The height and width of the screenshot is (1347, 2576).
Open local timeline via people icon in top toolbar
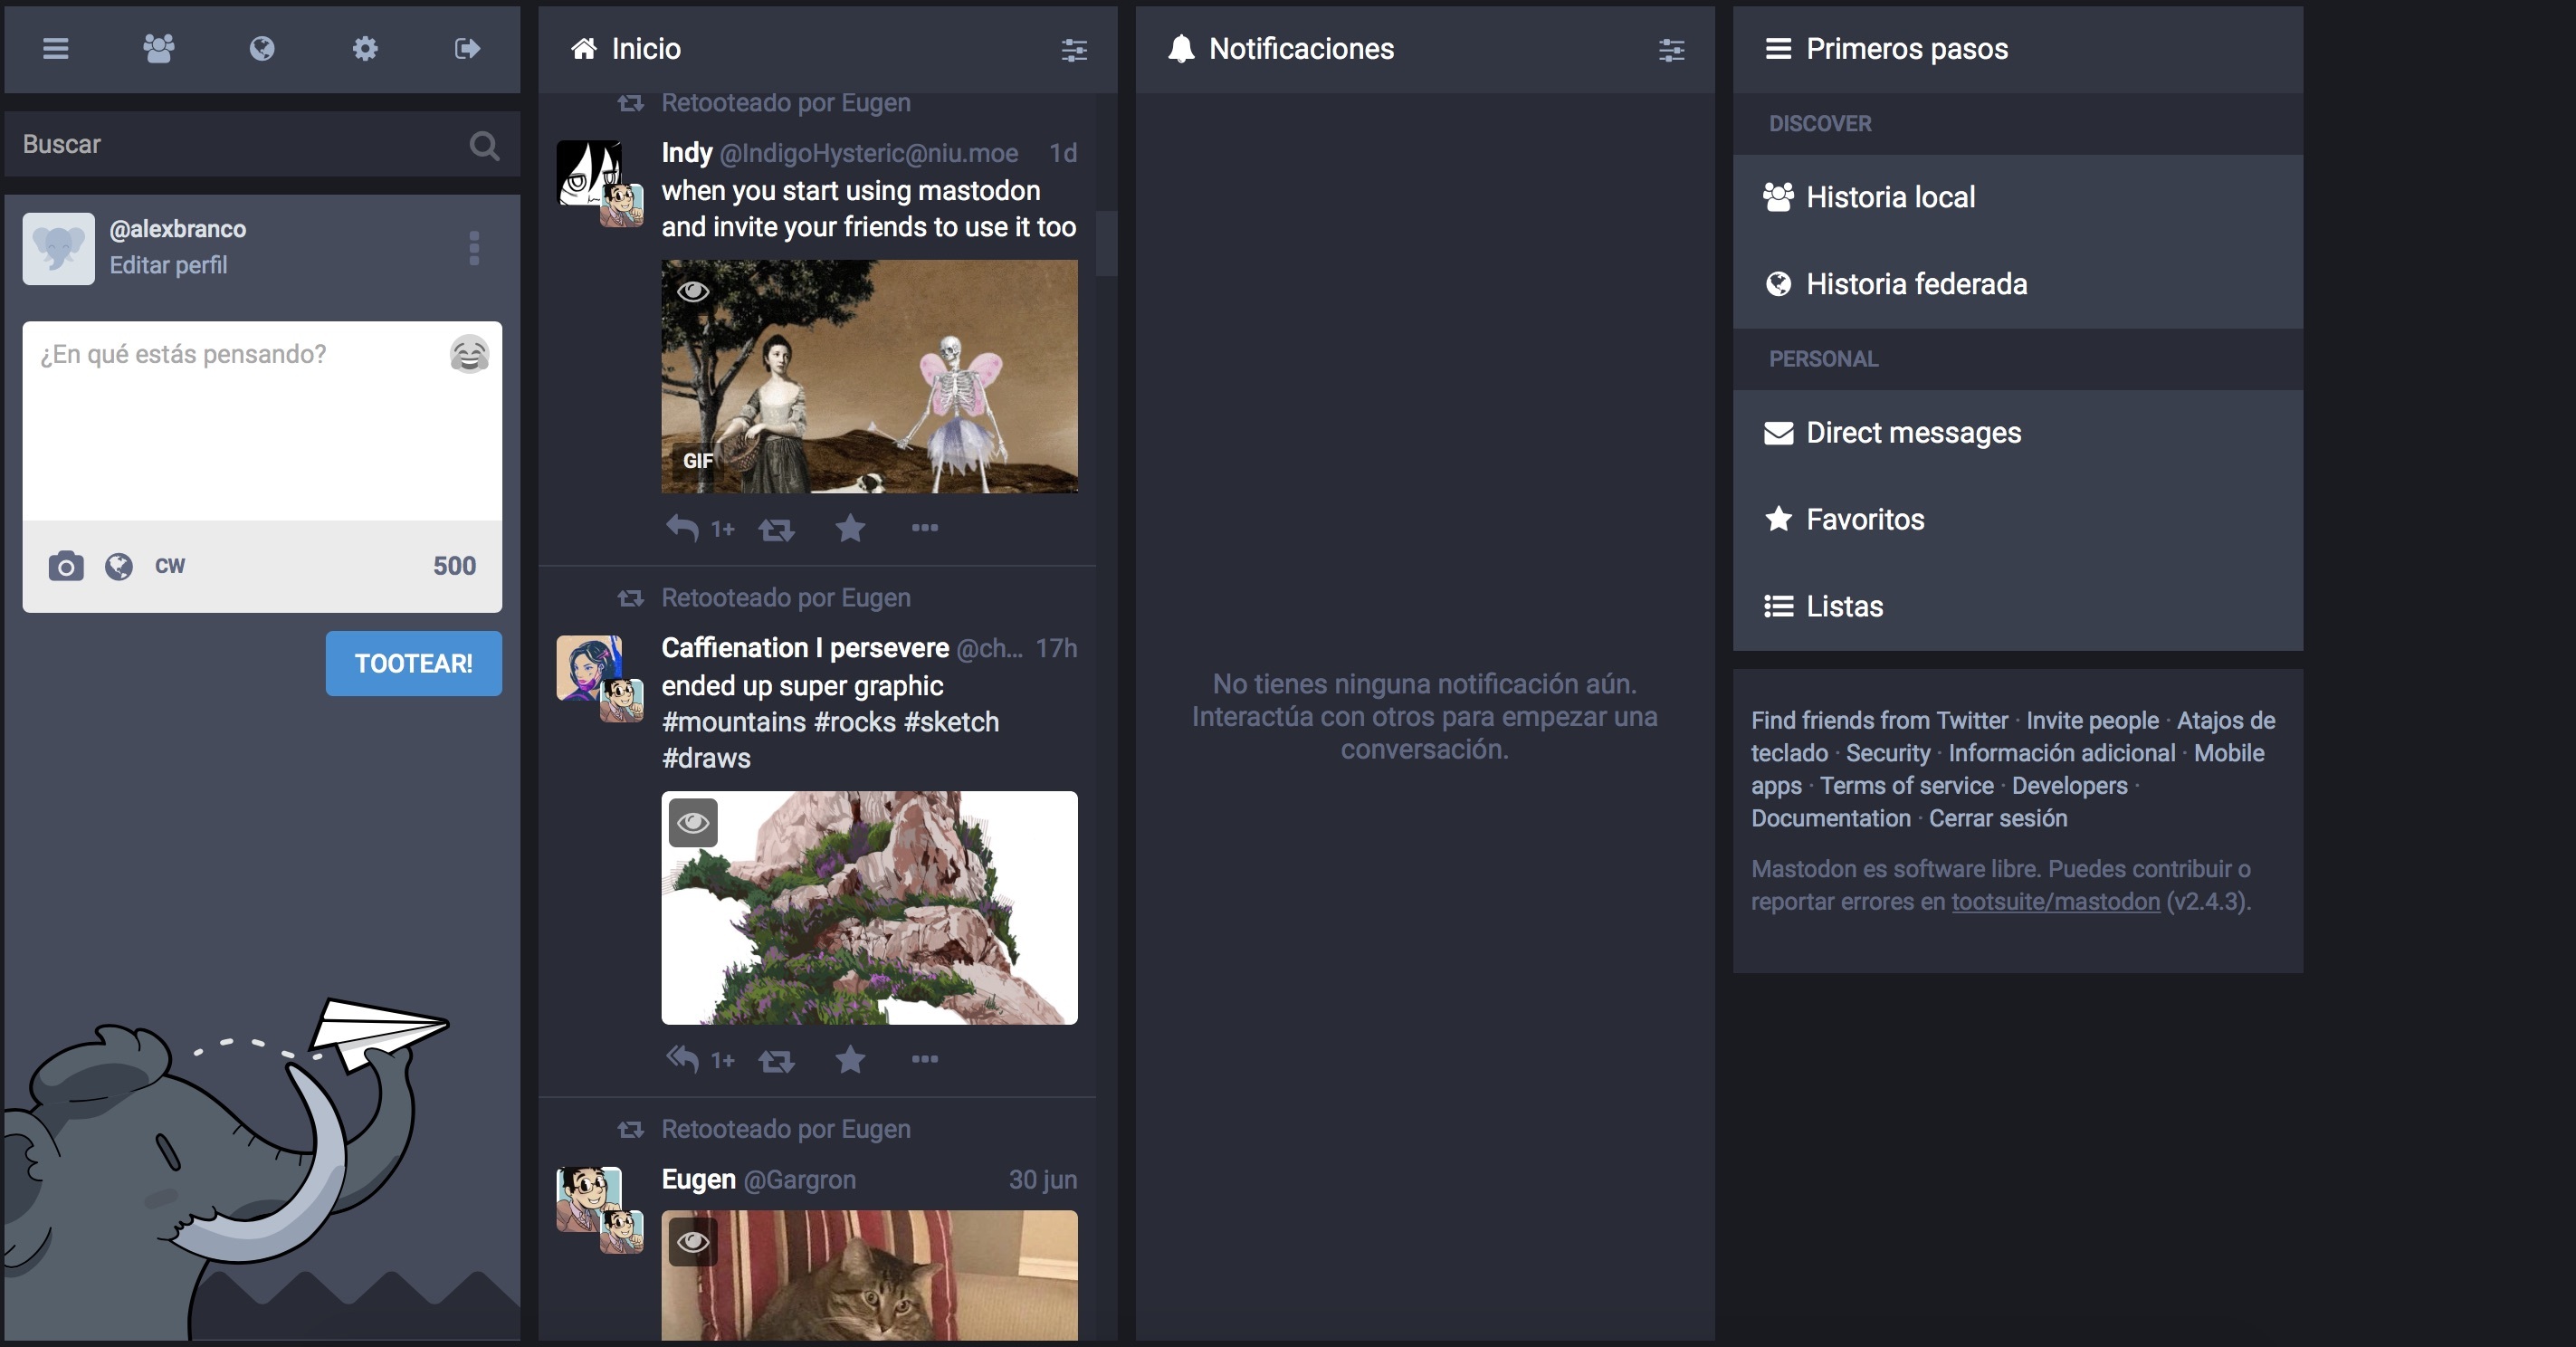pos(159,48)
